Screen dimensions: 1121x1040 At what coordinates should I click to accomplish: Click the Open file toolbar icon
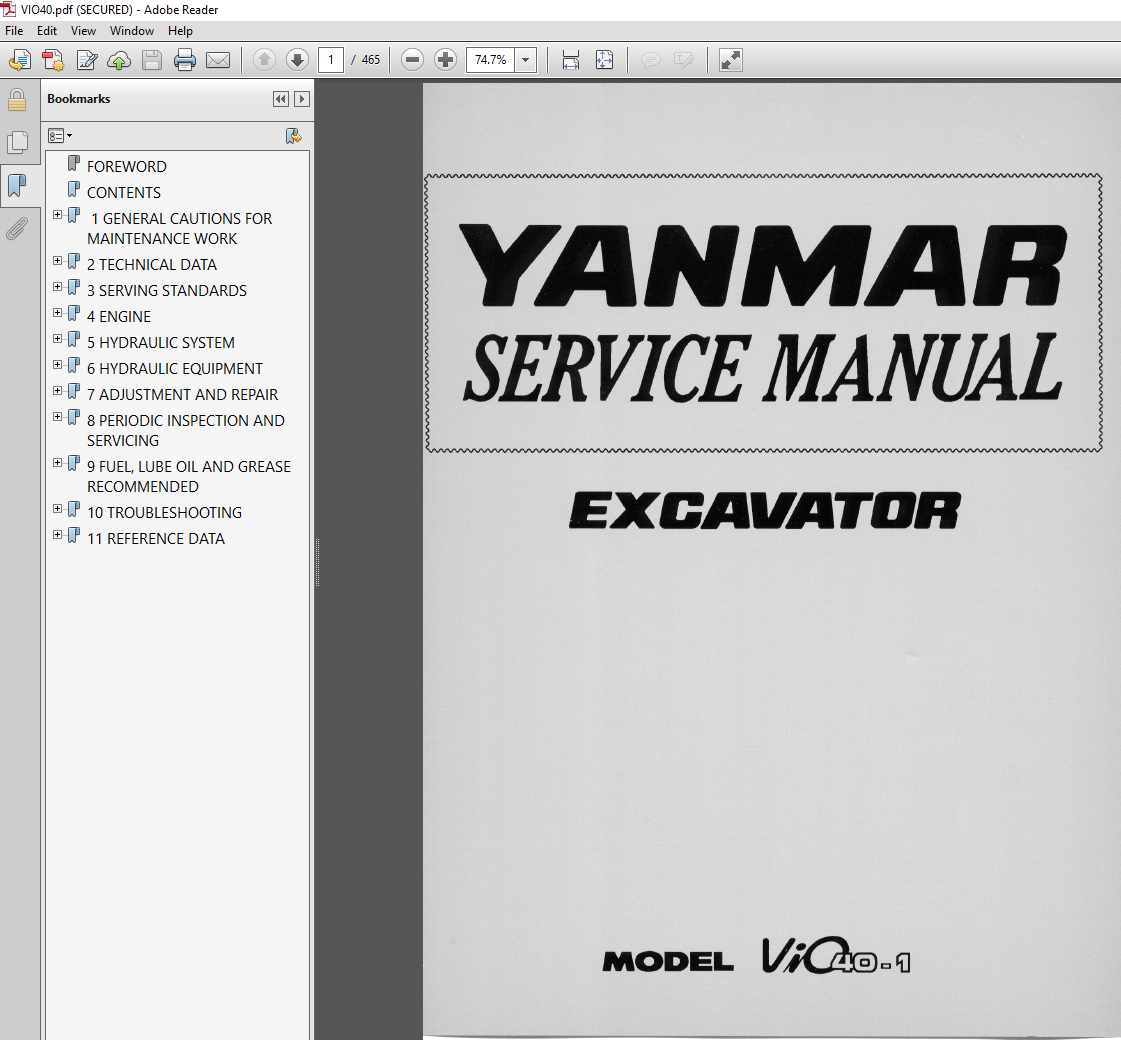tap(19, 60)
